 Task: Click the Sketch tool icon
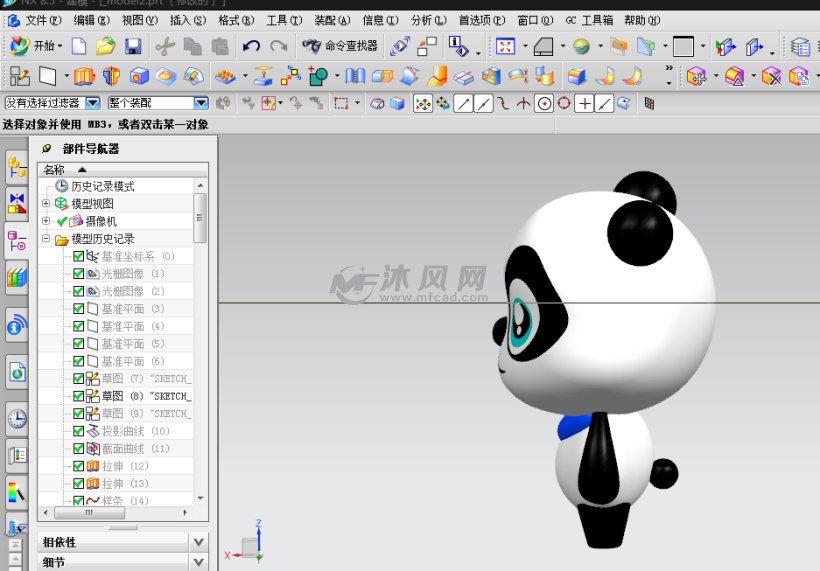pyautogui.click(x=20, y=76)
